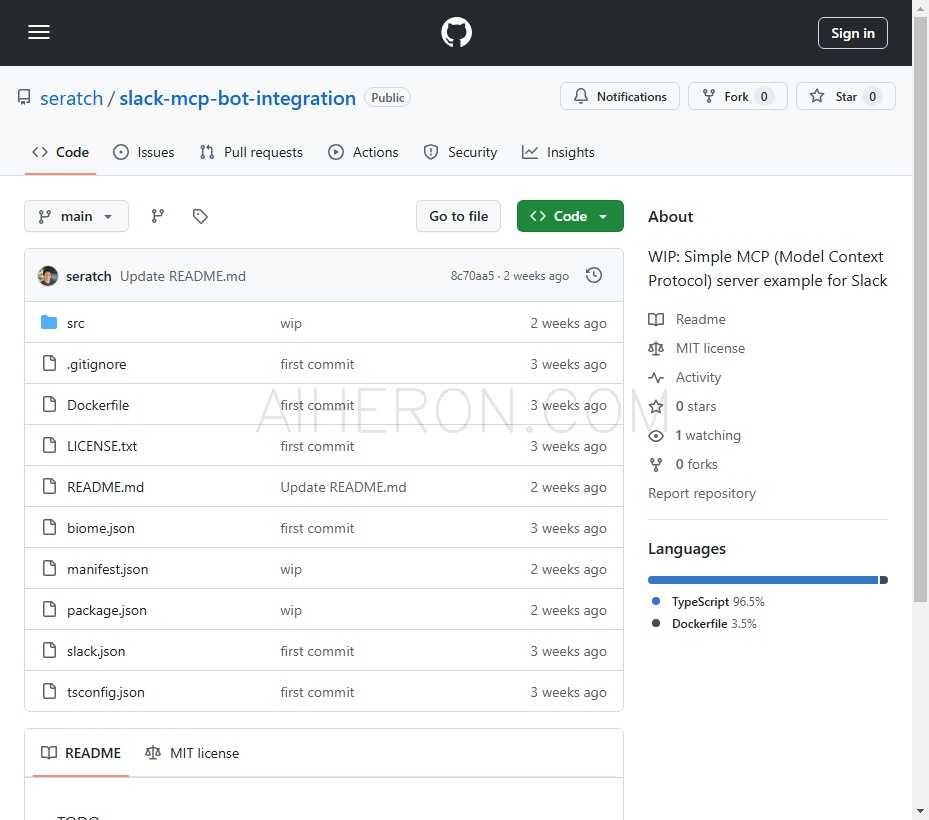The image size is (929, 820).
Task: Click the Go to file button
Action: point(459,216)
